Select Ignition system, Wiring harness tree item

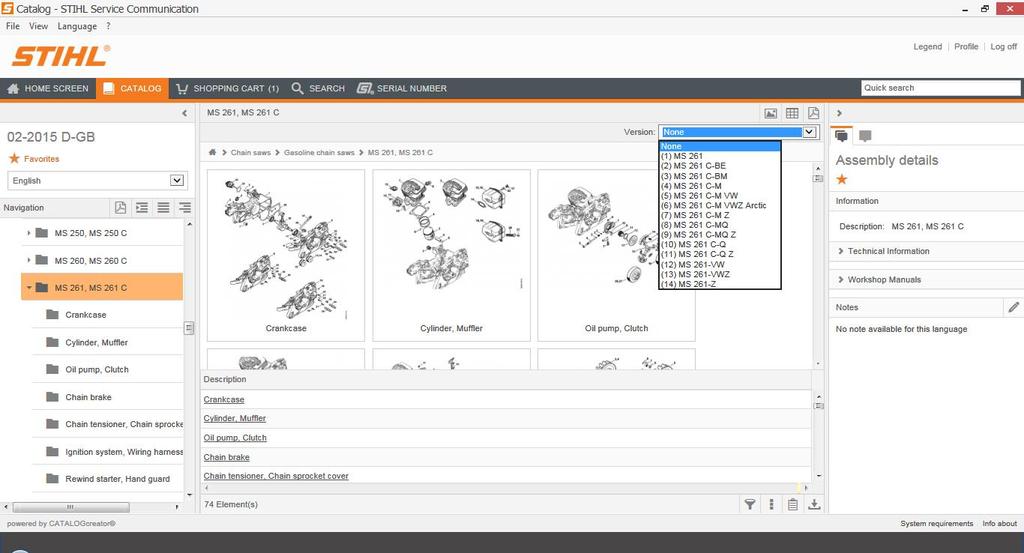click(123, 452)
